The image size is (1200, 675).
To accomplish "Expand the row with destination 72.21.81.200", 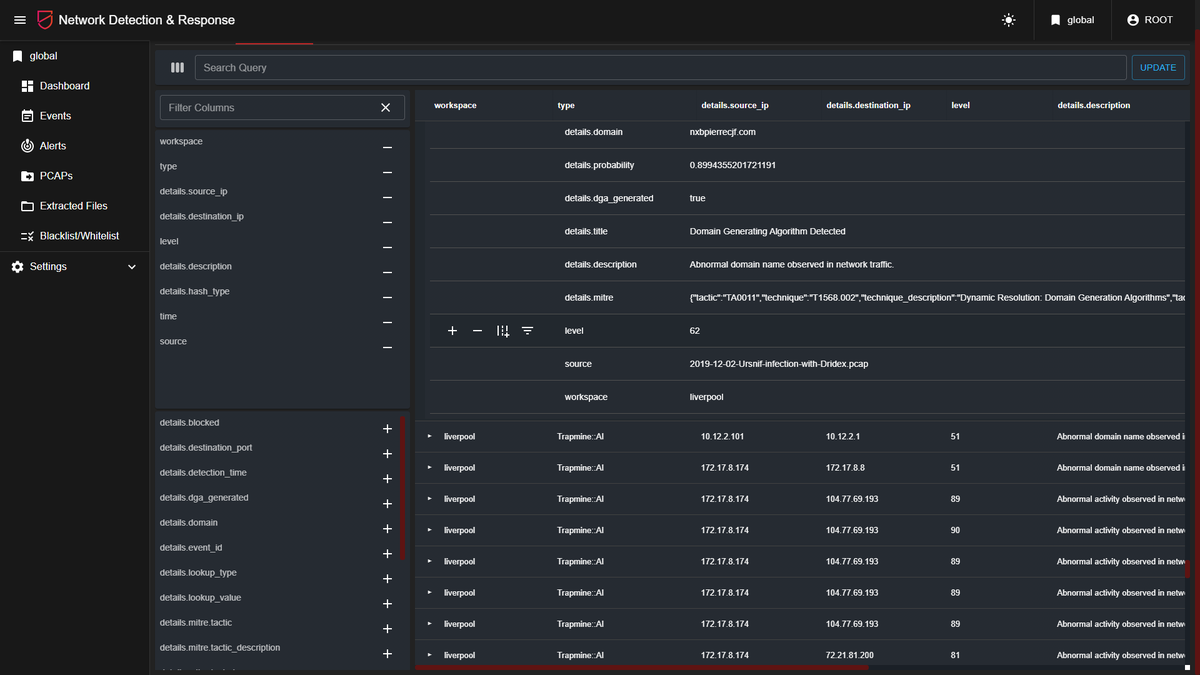I will tap(430, 655).
